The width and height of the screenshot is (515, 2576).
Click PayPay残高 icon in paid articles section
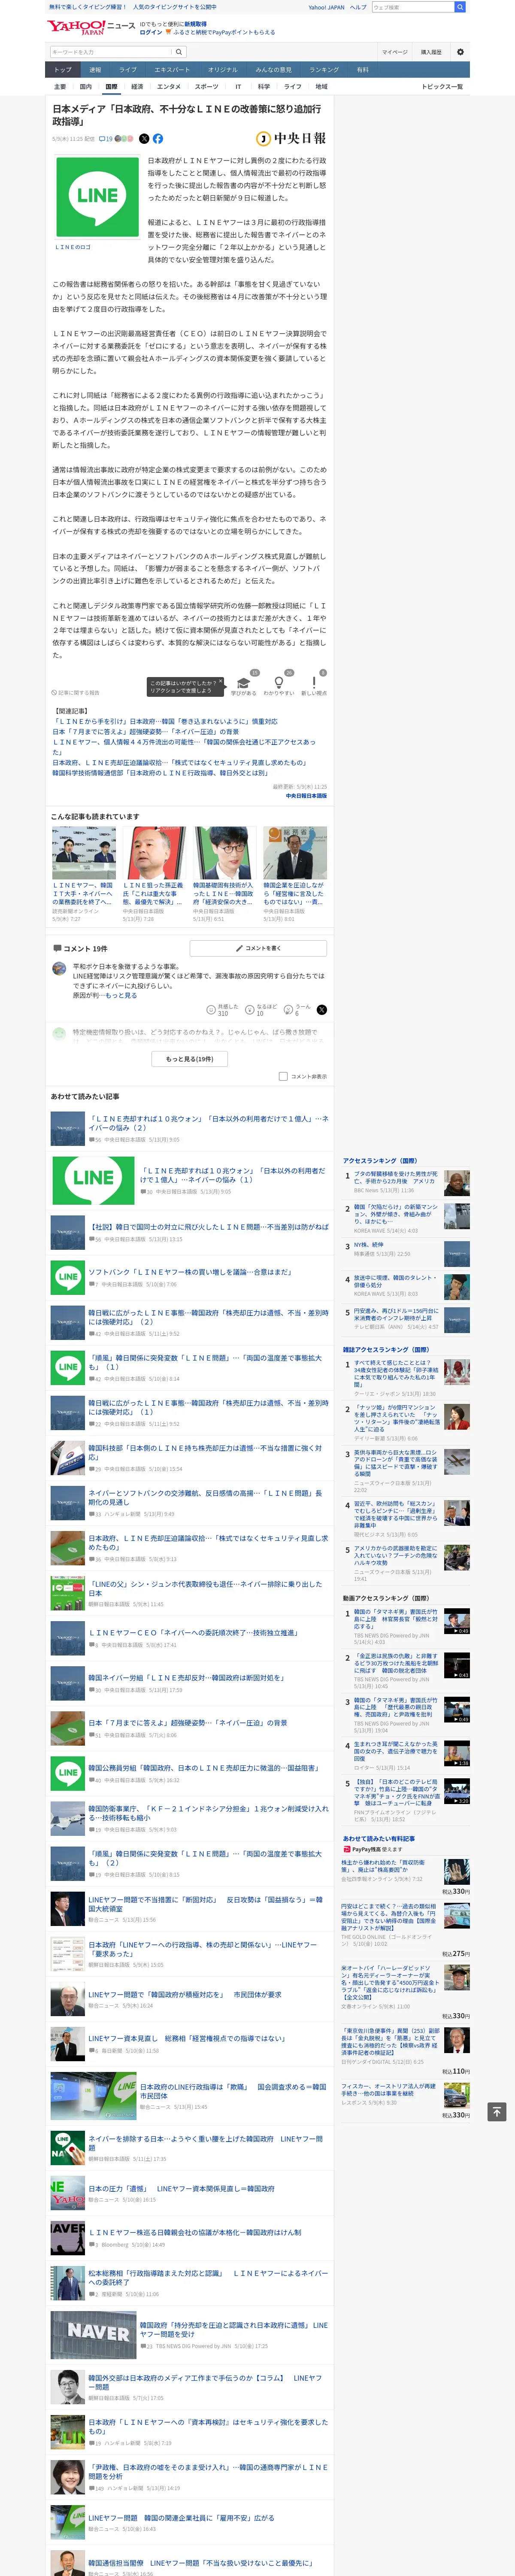click(347, 1849)
